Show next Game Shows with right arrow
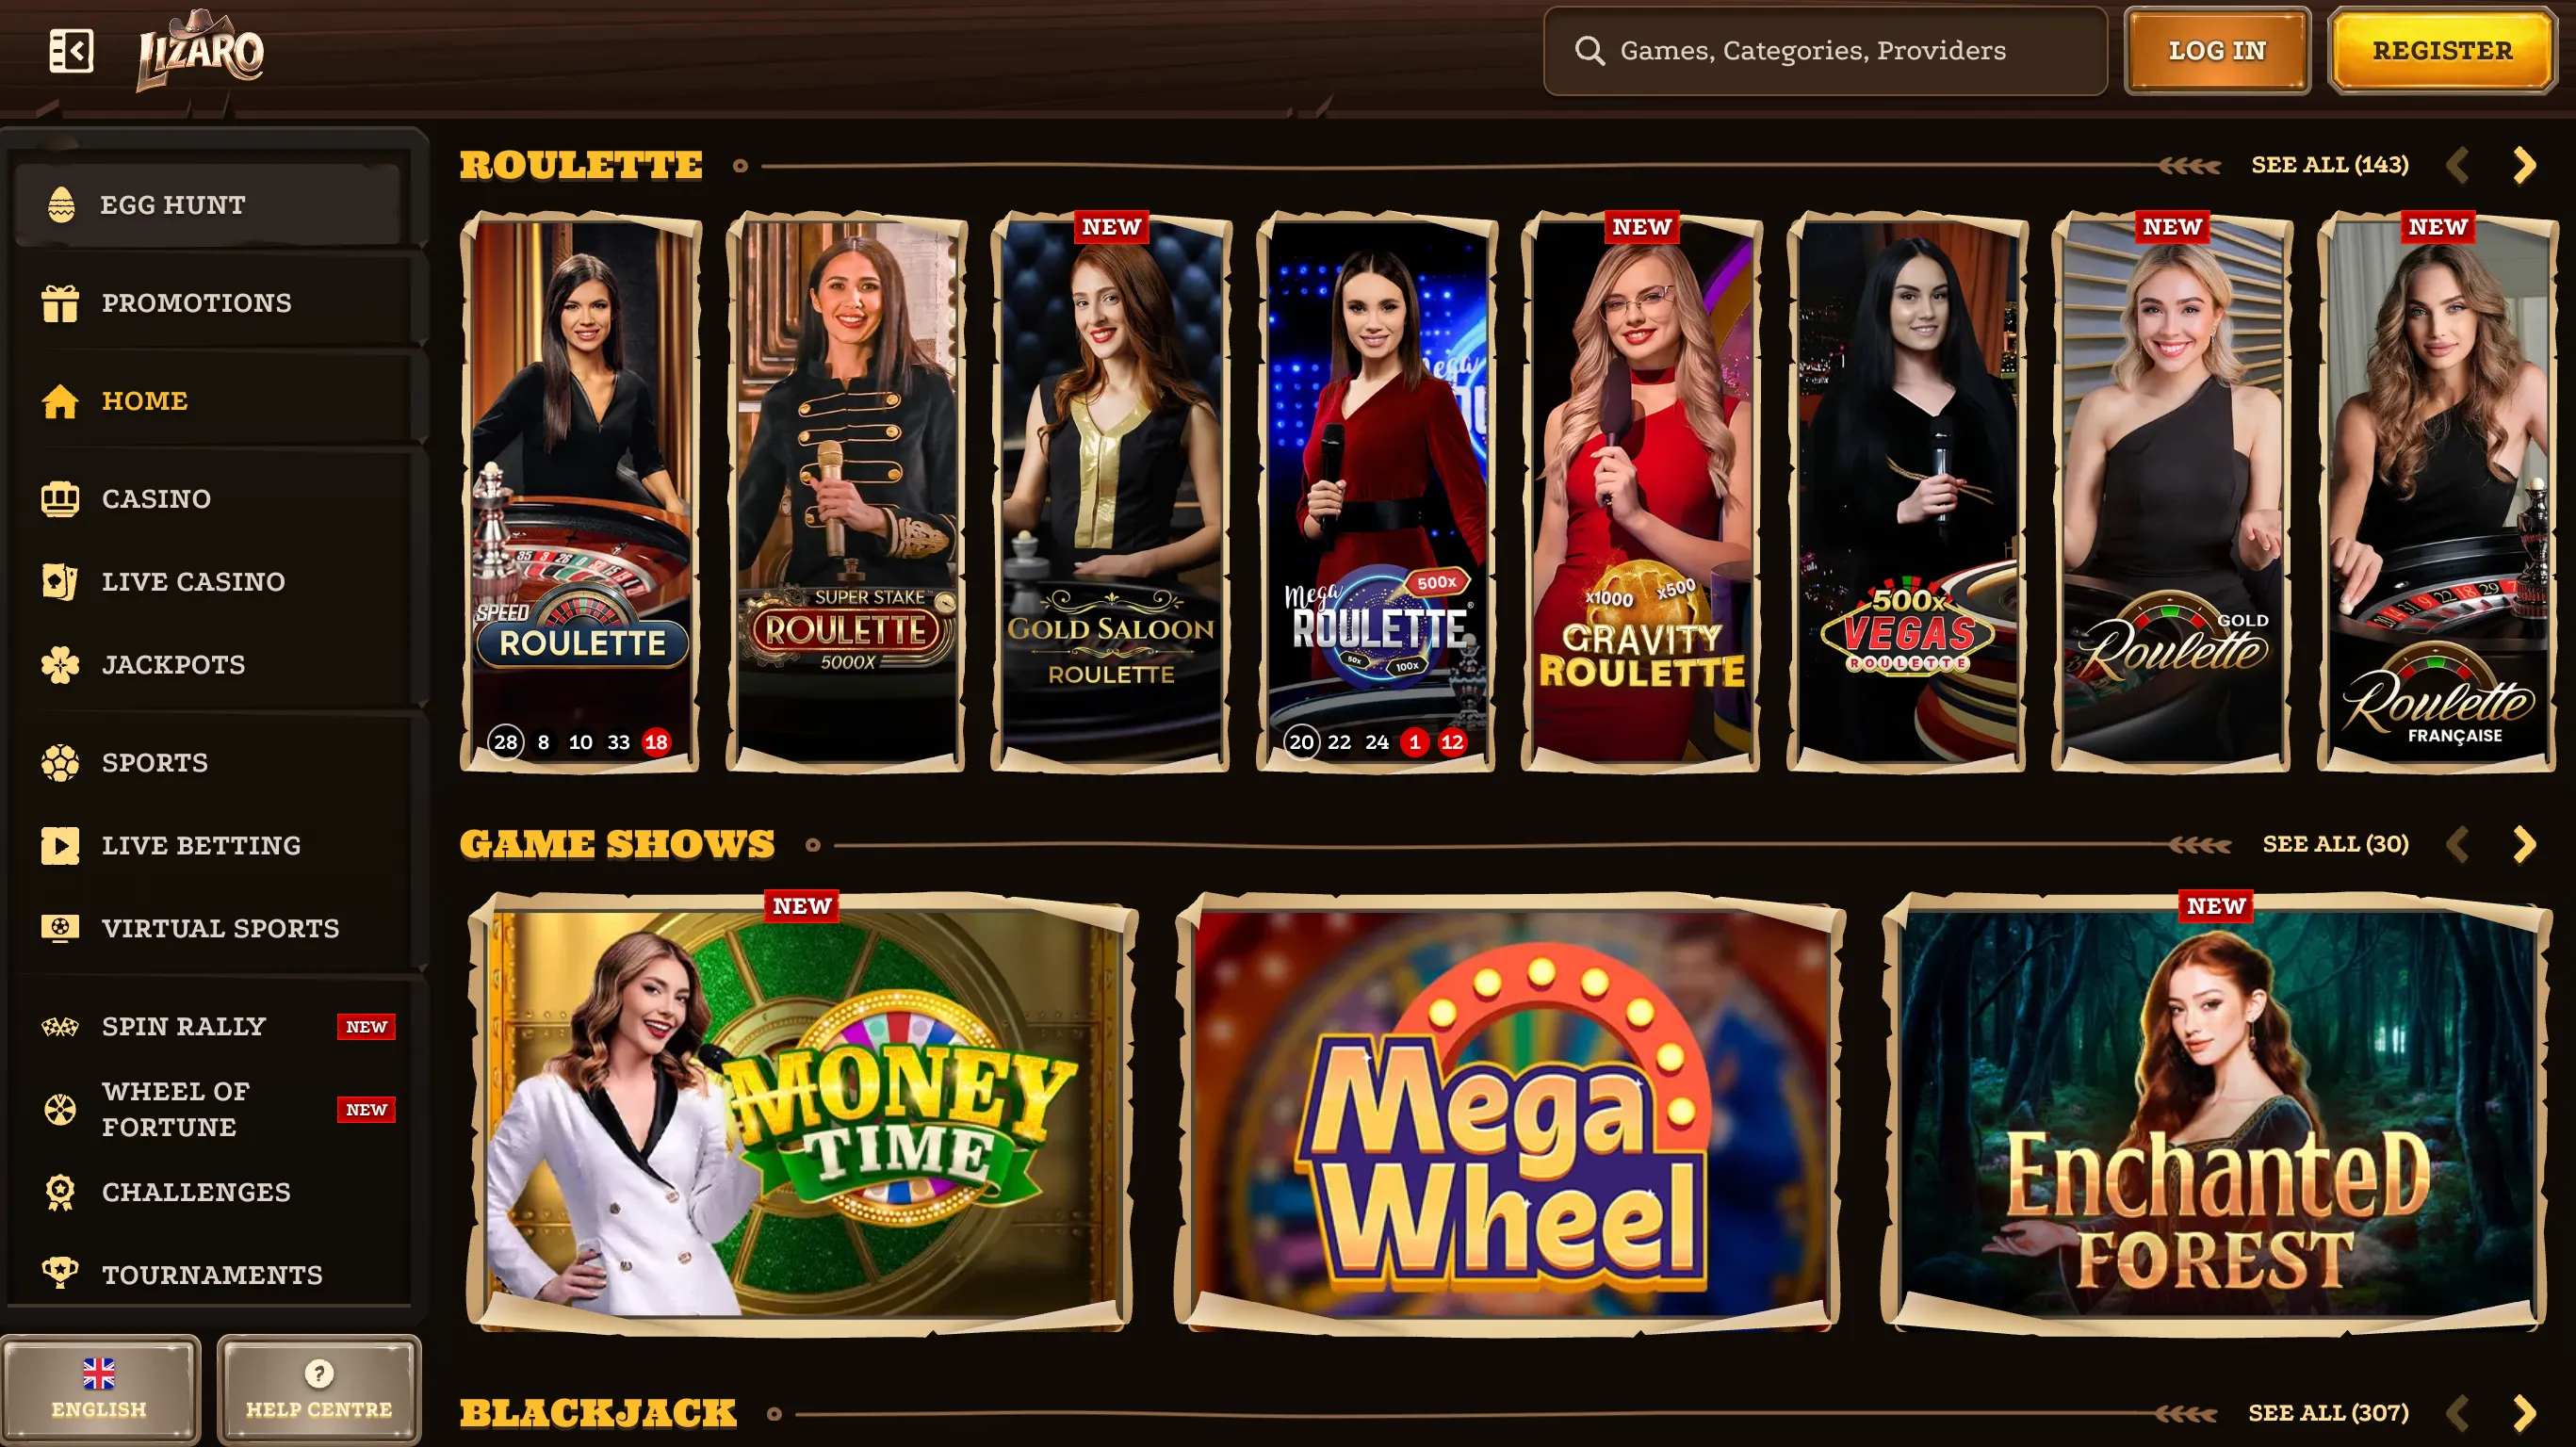This screenshot has width=2576, height=1447. 2524,845
